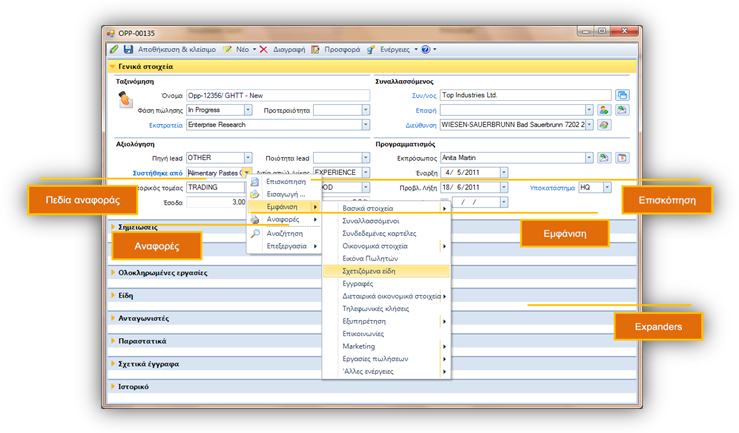739x433 pixels.
Task: Click the icon beside Συν/νος field
Action: click(622, 95)
